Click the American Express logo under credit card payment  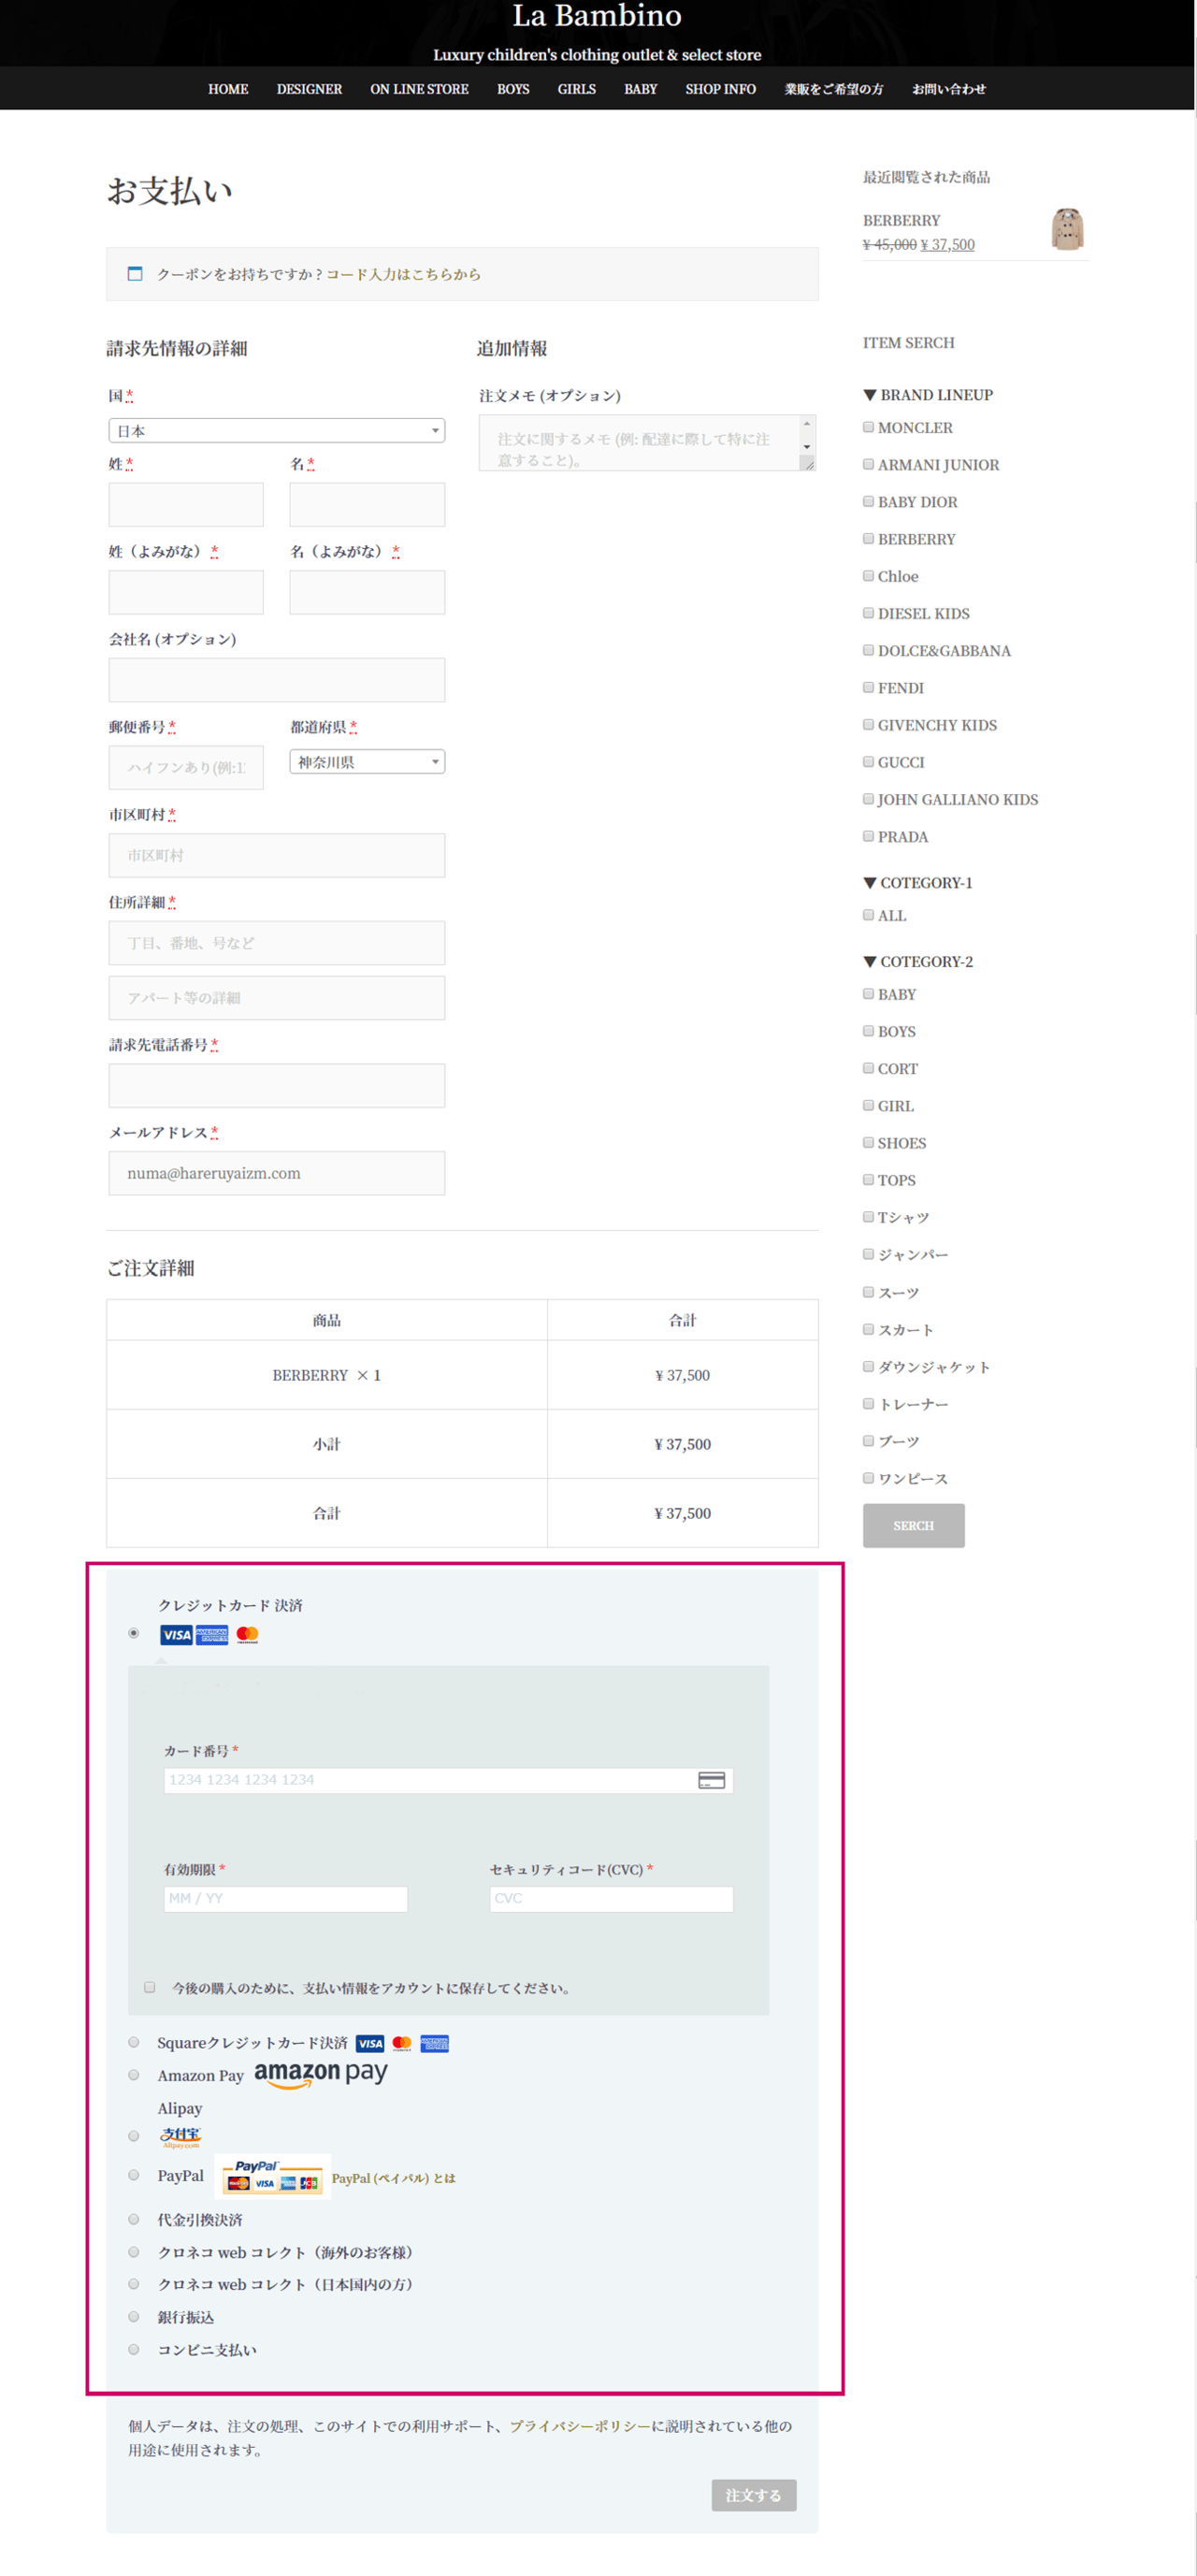tap(212, 1634)
